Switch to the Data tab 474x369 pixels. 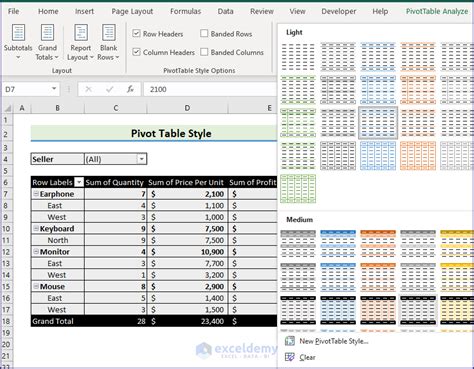tap(225, 11)
